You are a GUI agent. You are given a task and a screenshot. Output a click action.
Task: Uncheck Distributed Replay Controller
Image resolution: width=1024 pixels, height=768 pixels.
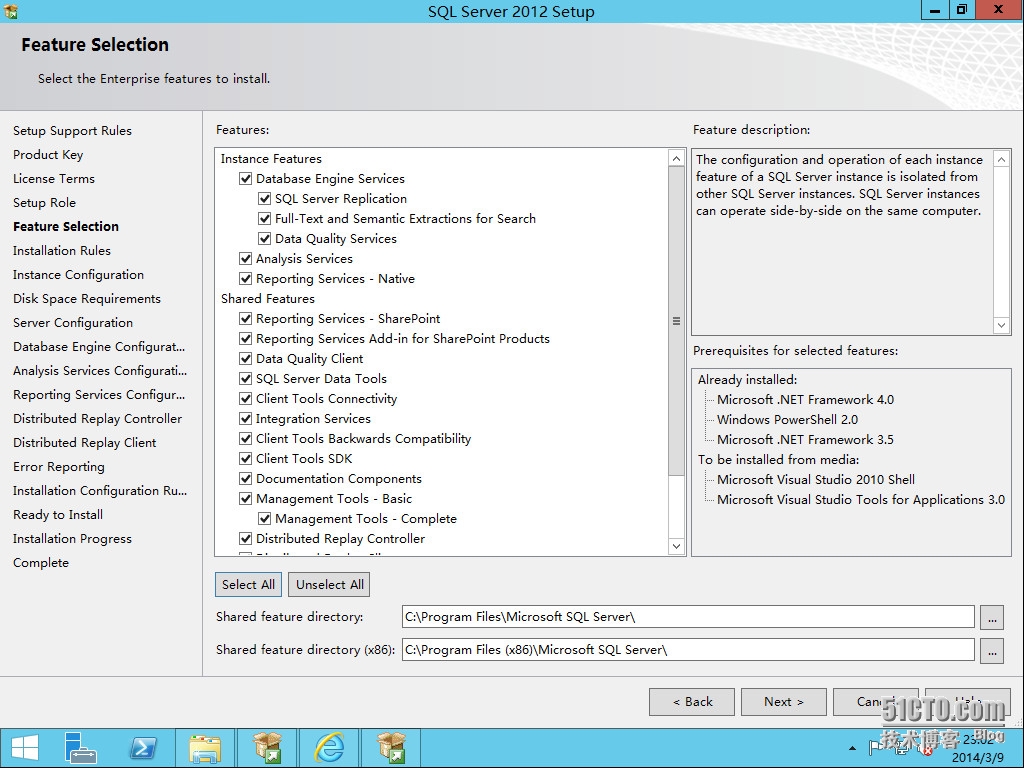coord(246,539)
